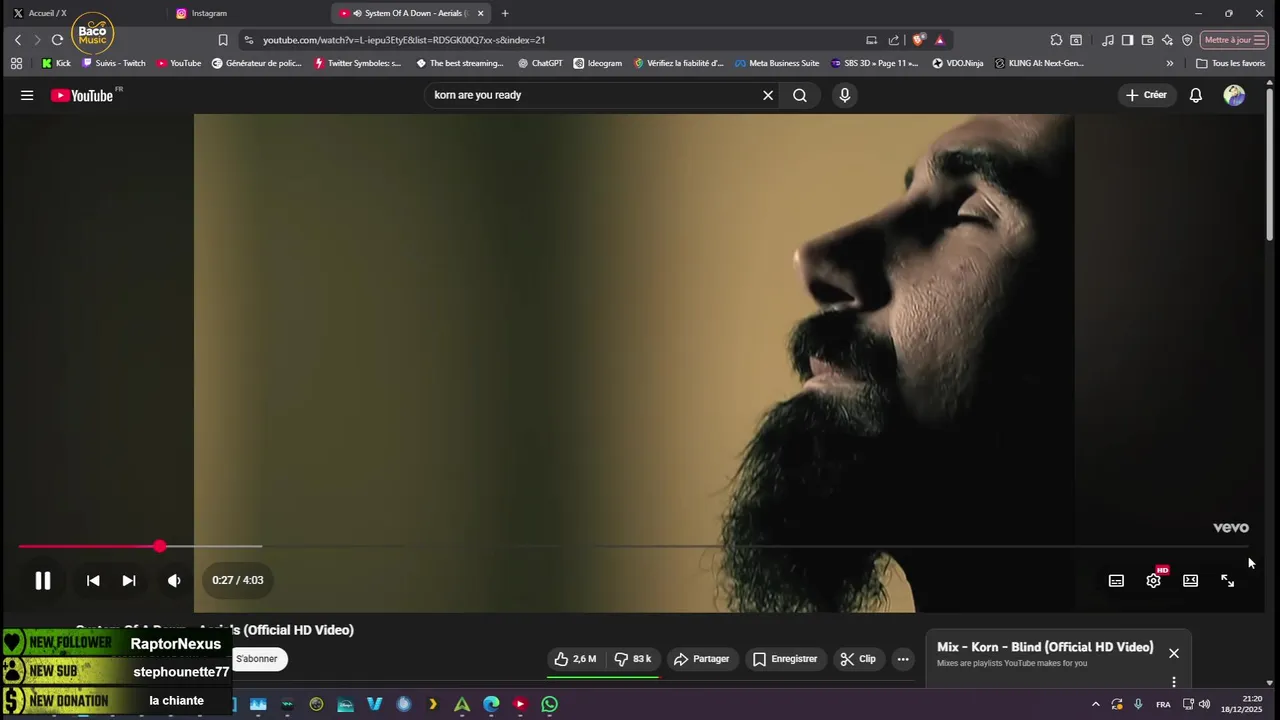Start voice search with microphone

845,95
